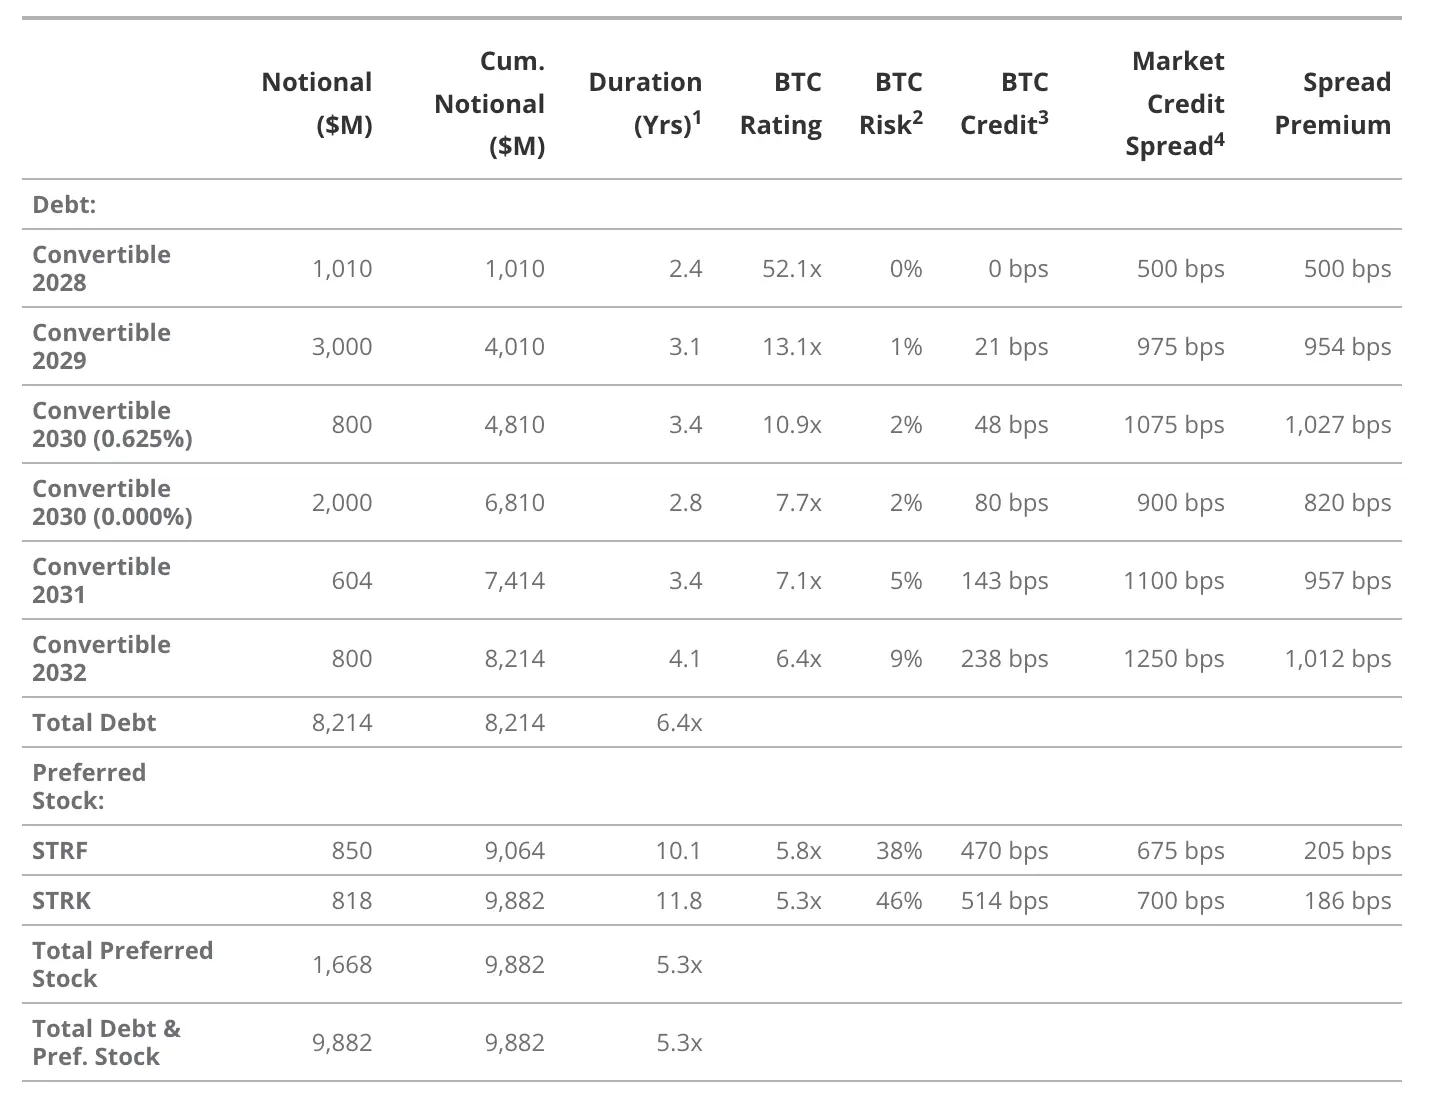The height and width of the screenshot is (1100, 1434).
Task: Click the Convertible 2028 row label
Action: click(x=101, y=268)
